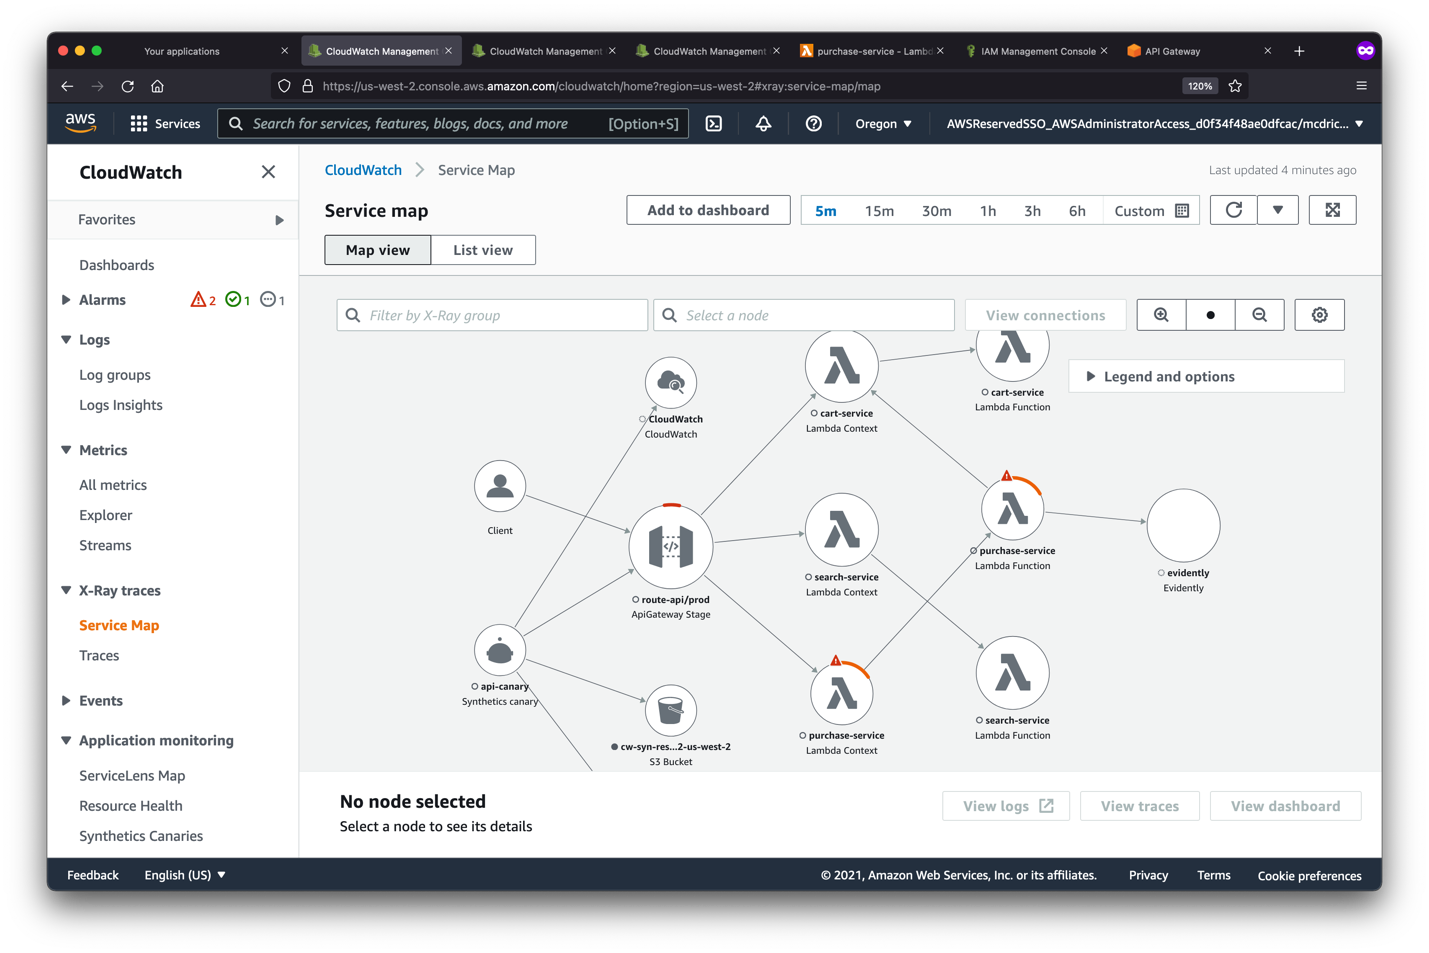Select the cw-syn-res...2-us-west-2 S3 Bucket node
The width and height of the screenshot is (1429, 953).
[x=670, y=710]
